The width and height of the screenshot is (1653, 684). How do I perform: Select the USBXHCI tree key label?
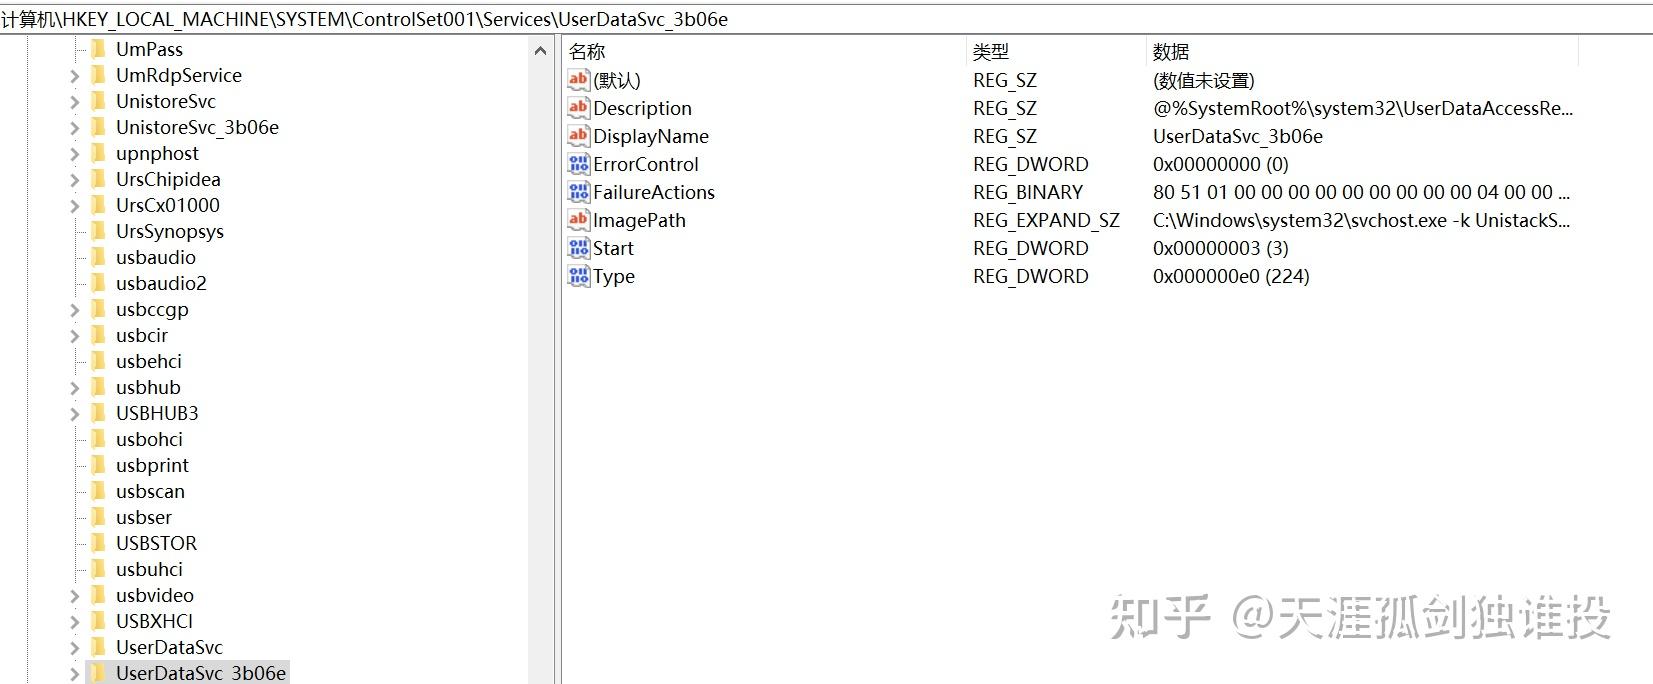coord(154,621)
